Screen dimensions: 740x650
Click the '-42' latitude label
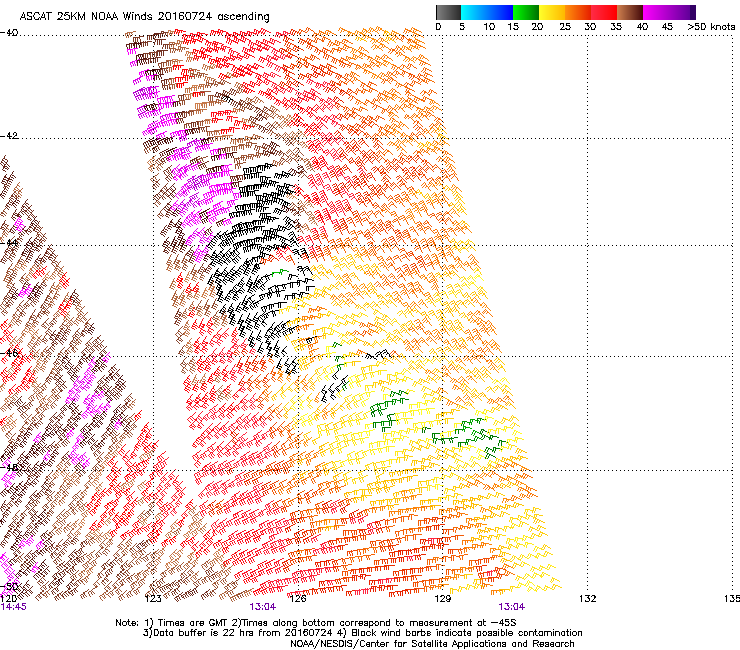[9, 136]
